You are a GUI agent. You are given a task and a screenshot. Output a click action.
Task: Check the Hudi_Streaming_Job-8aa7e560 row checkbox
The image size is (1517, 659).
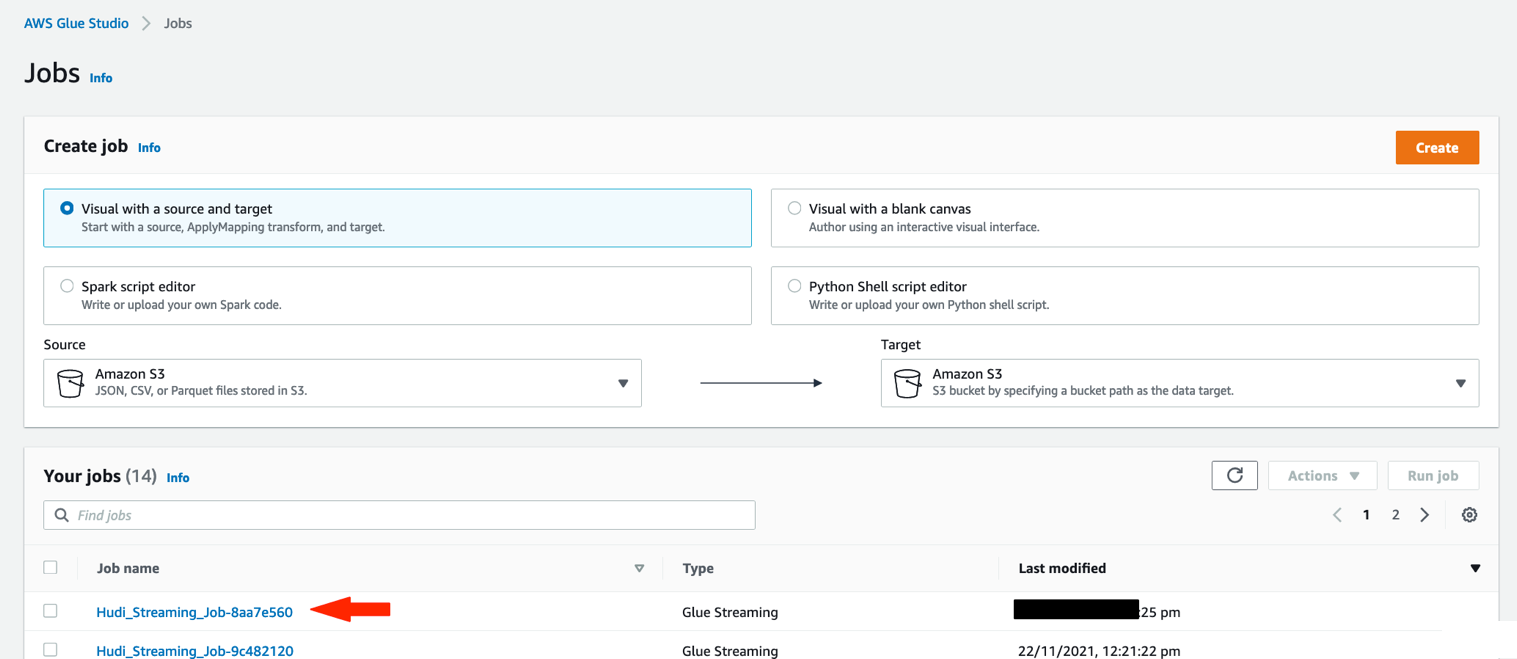51,610
